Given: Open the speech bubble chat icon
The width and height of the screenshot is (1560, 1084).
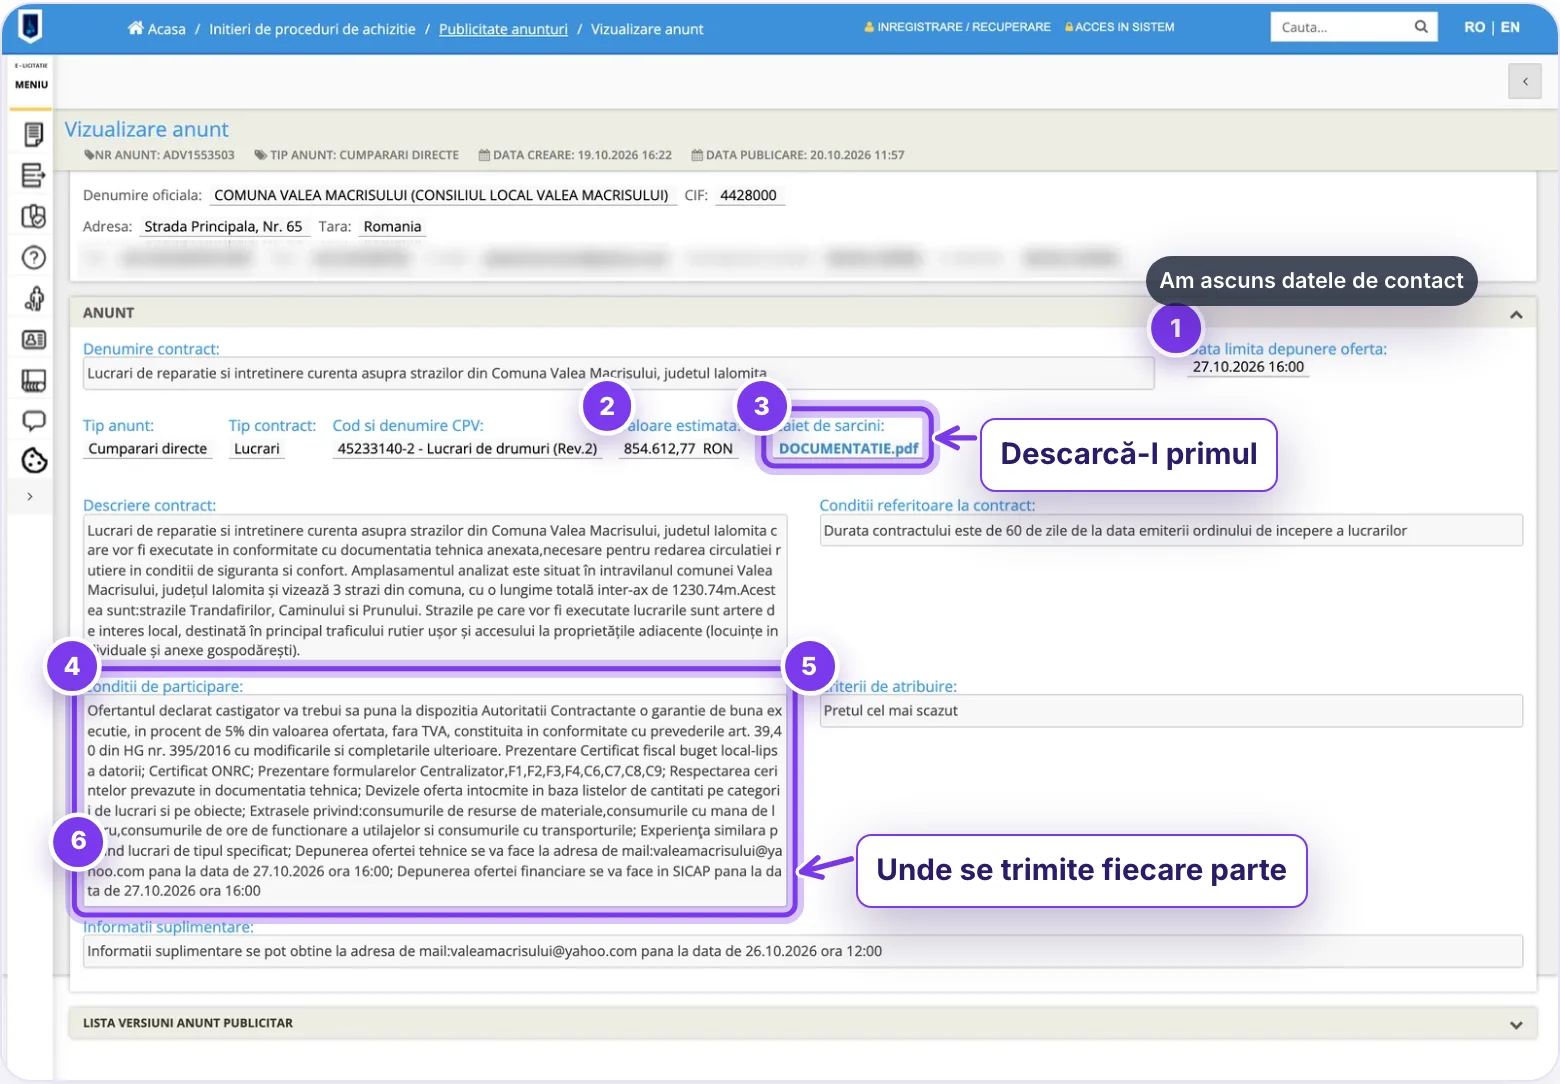Looking at the screenshot, I should [x=33, y=421].
